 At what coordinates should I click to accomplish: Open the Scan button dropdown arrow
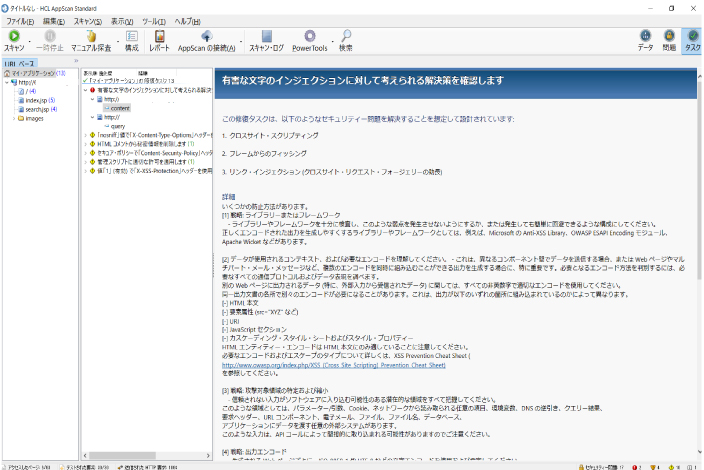coord(30,42)
